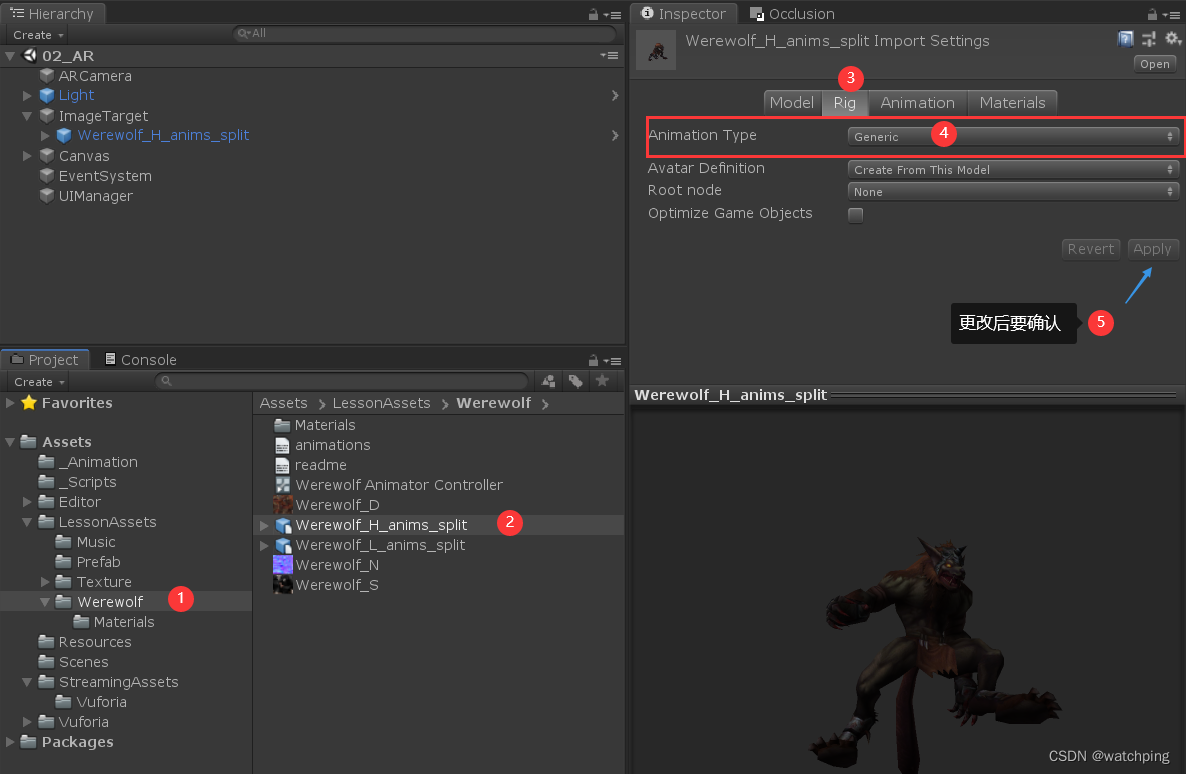Image resolution: width=1186 pixels, height=774 pixels.
Task: Click the Inspector preset sliders icon
Action: [1149, 39]
